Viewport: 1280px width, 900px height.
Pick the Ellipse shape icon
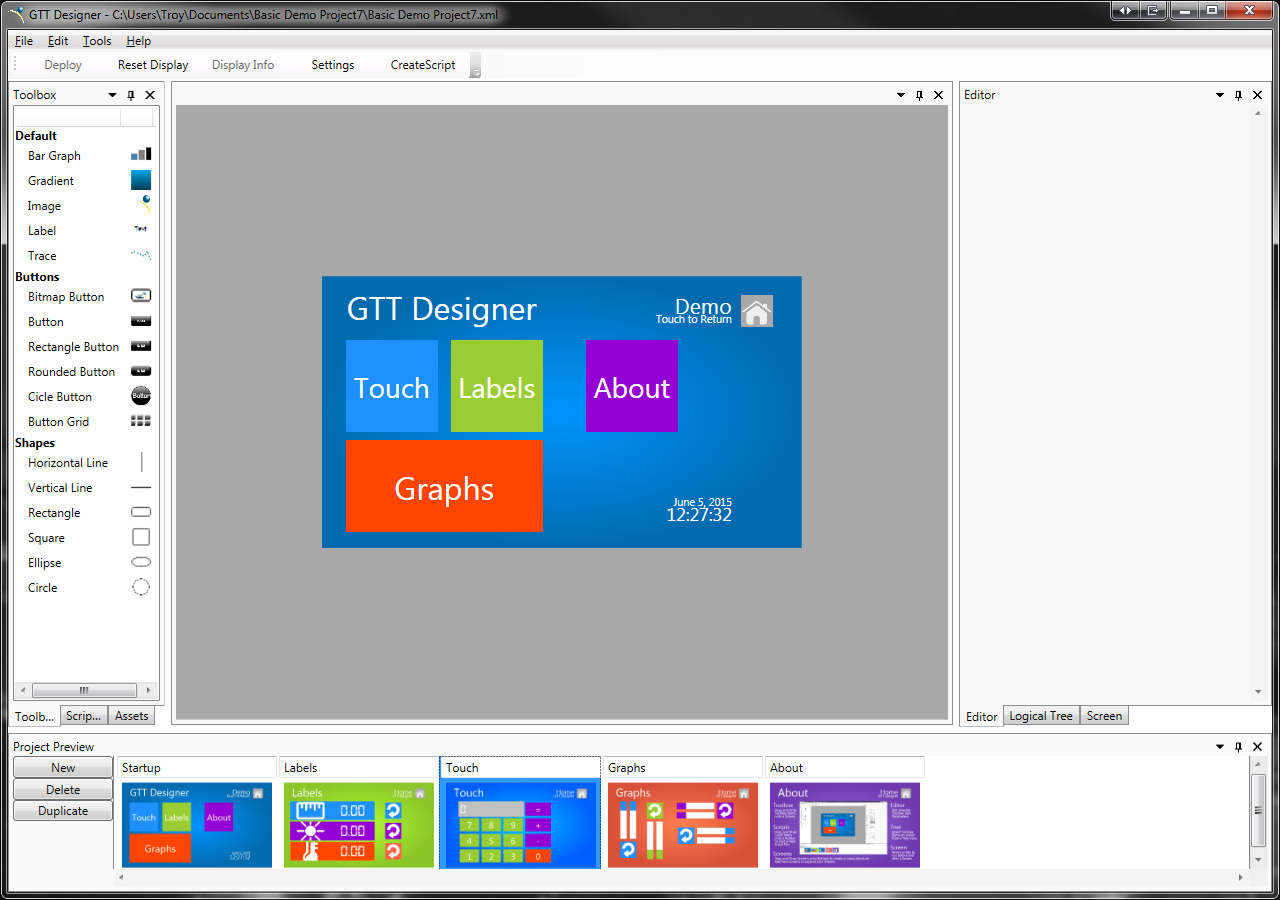141,562
